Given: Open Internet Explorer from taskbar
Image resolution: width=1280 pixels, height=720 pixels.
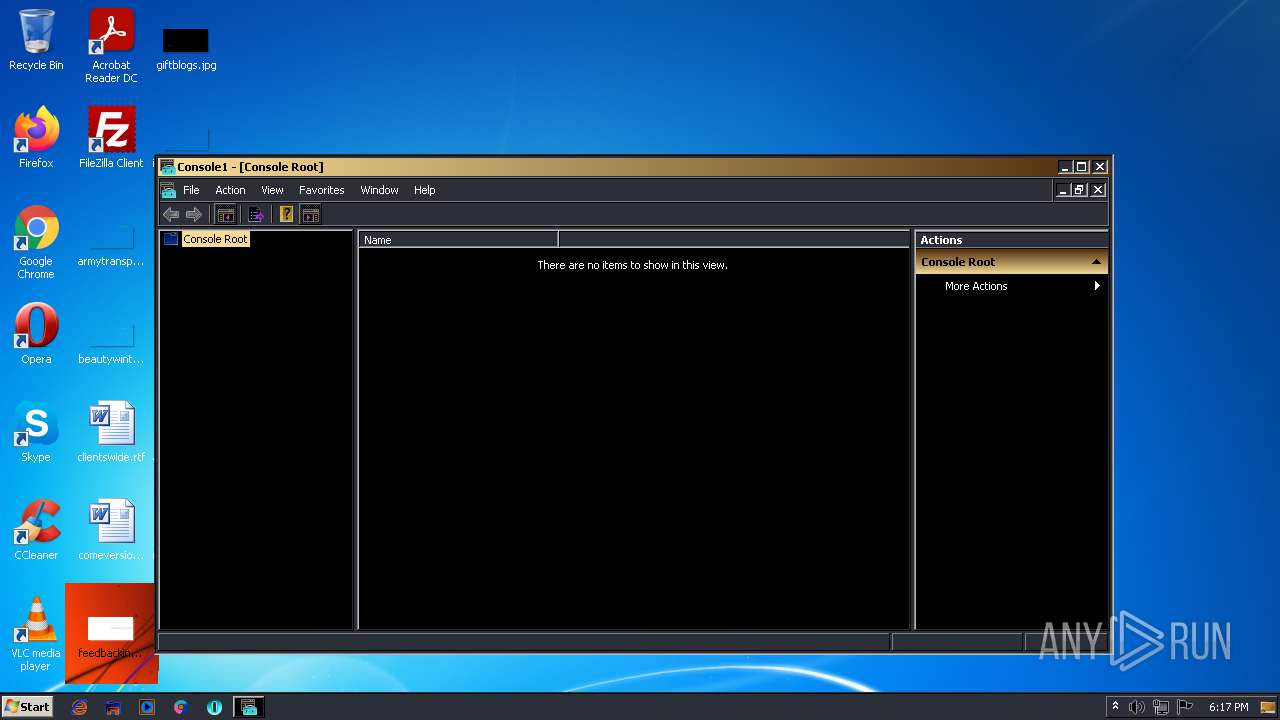Looking at the screenshot, I should (80, 707).
